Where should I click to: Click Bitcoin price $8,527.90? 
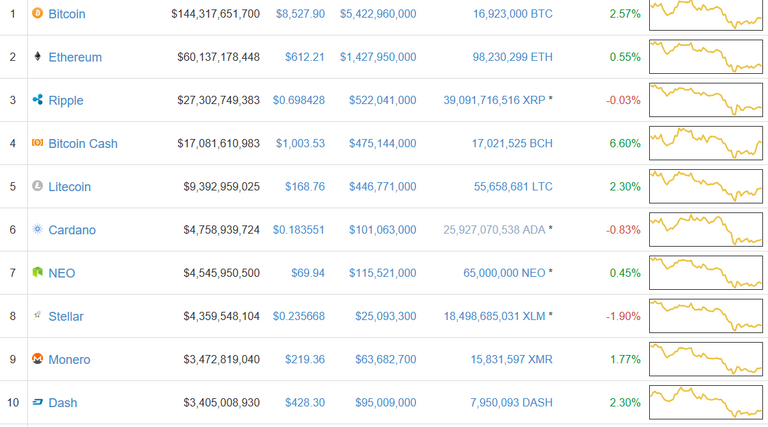click(x=300, y=14)
